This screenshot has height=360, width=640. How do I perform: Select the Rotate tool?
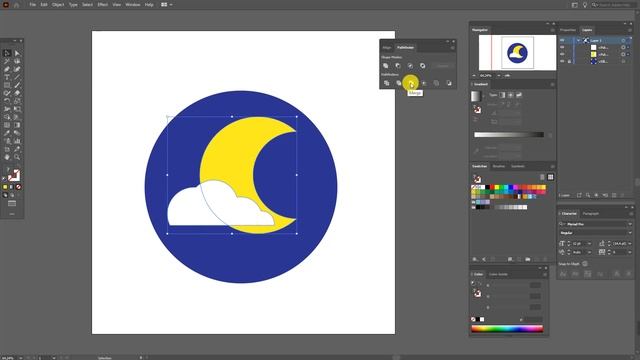(7, 101)
